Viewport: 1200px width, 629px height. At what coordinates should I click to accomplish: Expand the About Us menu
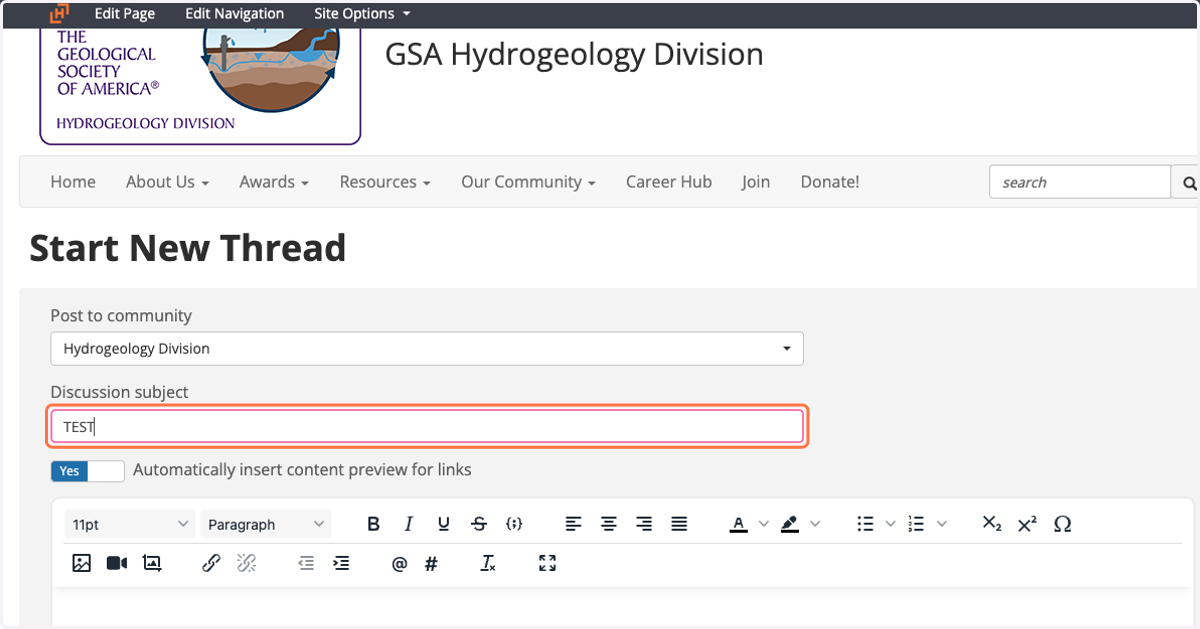[x=167, y=182]
